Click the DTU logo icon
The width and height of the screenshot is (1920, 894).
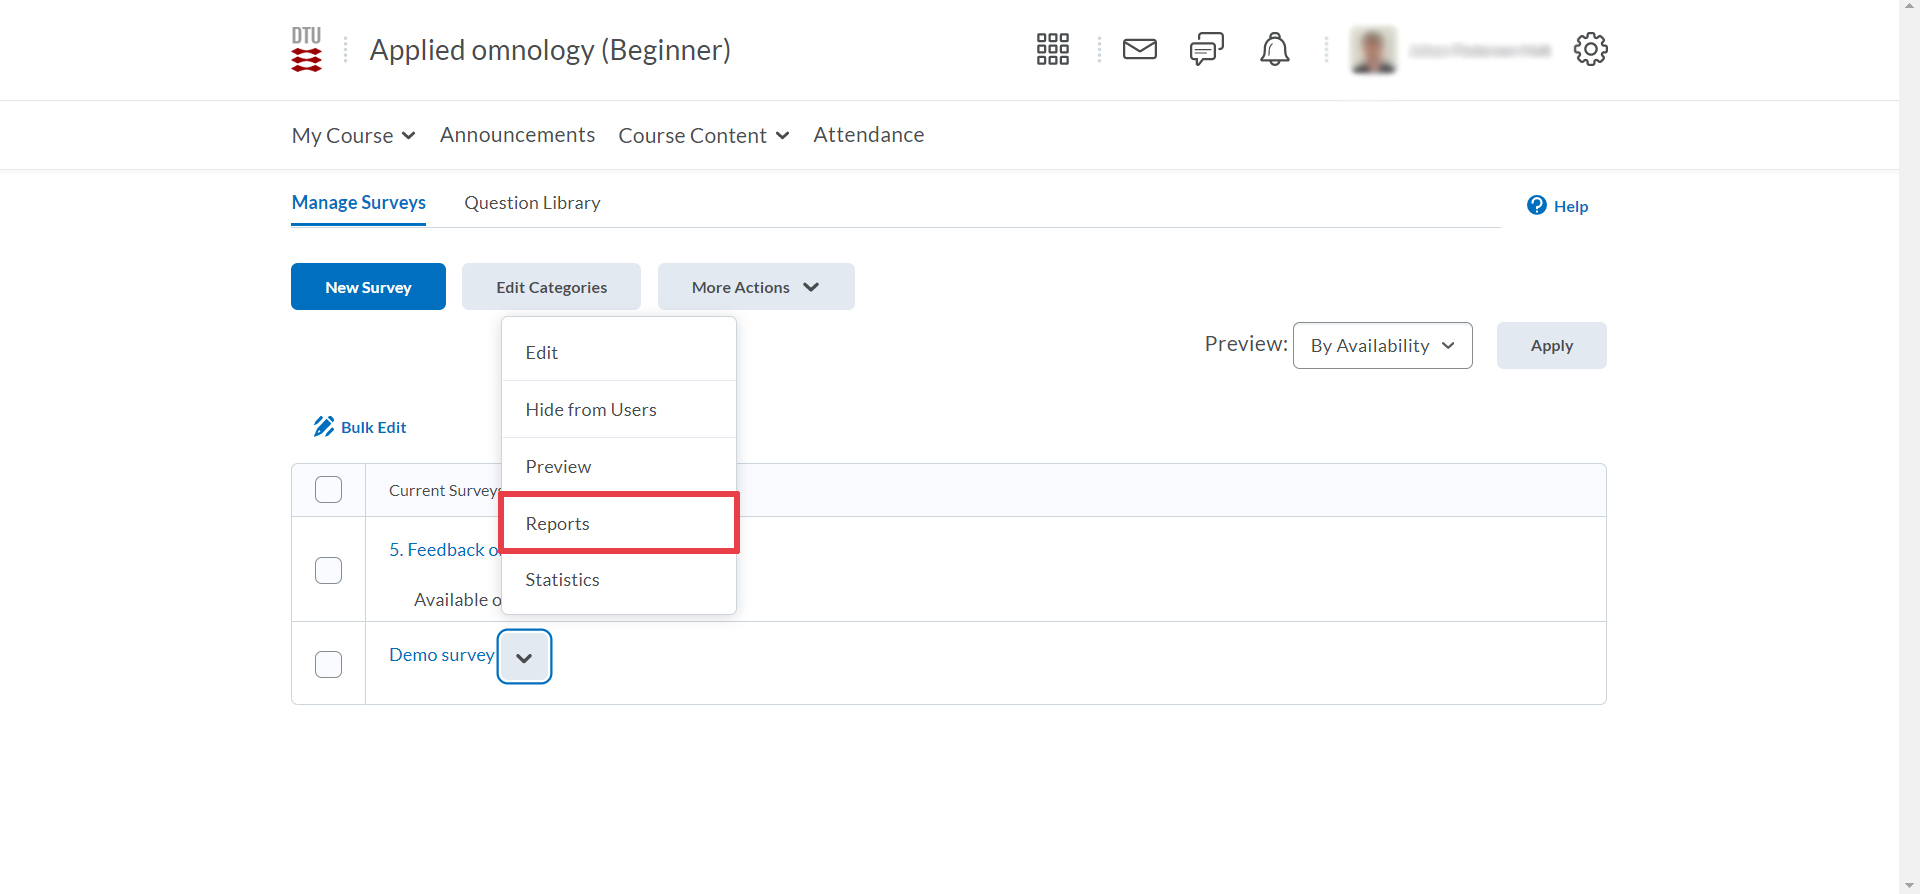click(x=306, y=49)
